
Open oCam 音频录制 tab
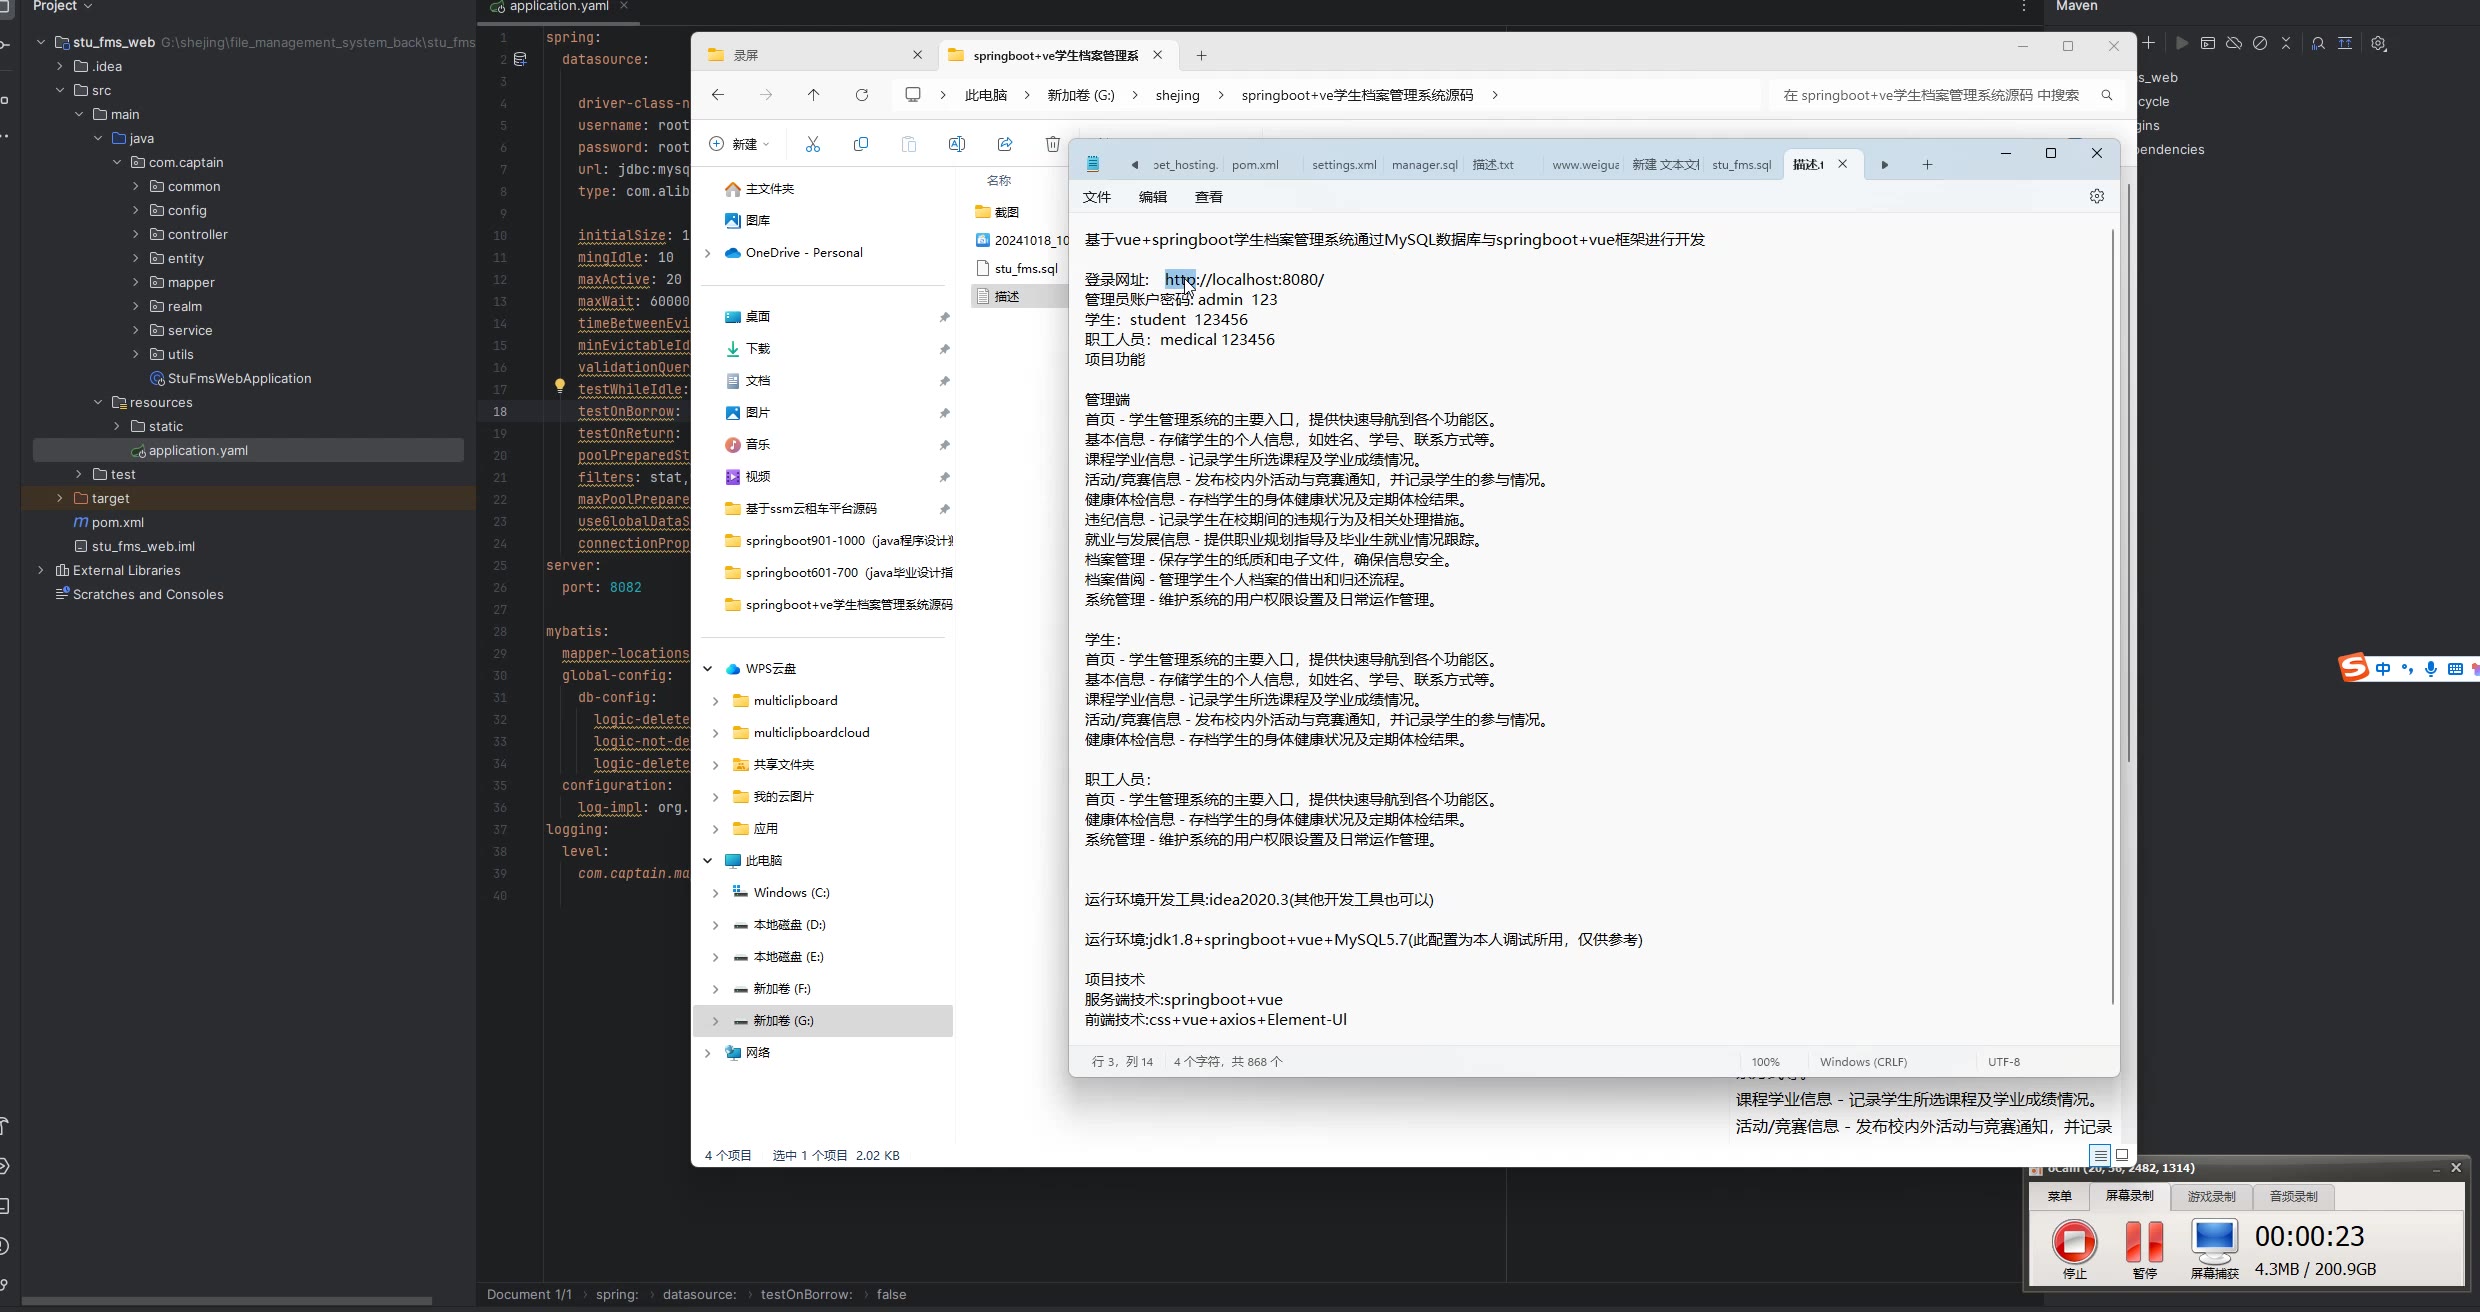(2293, 1196)
